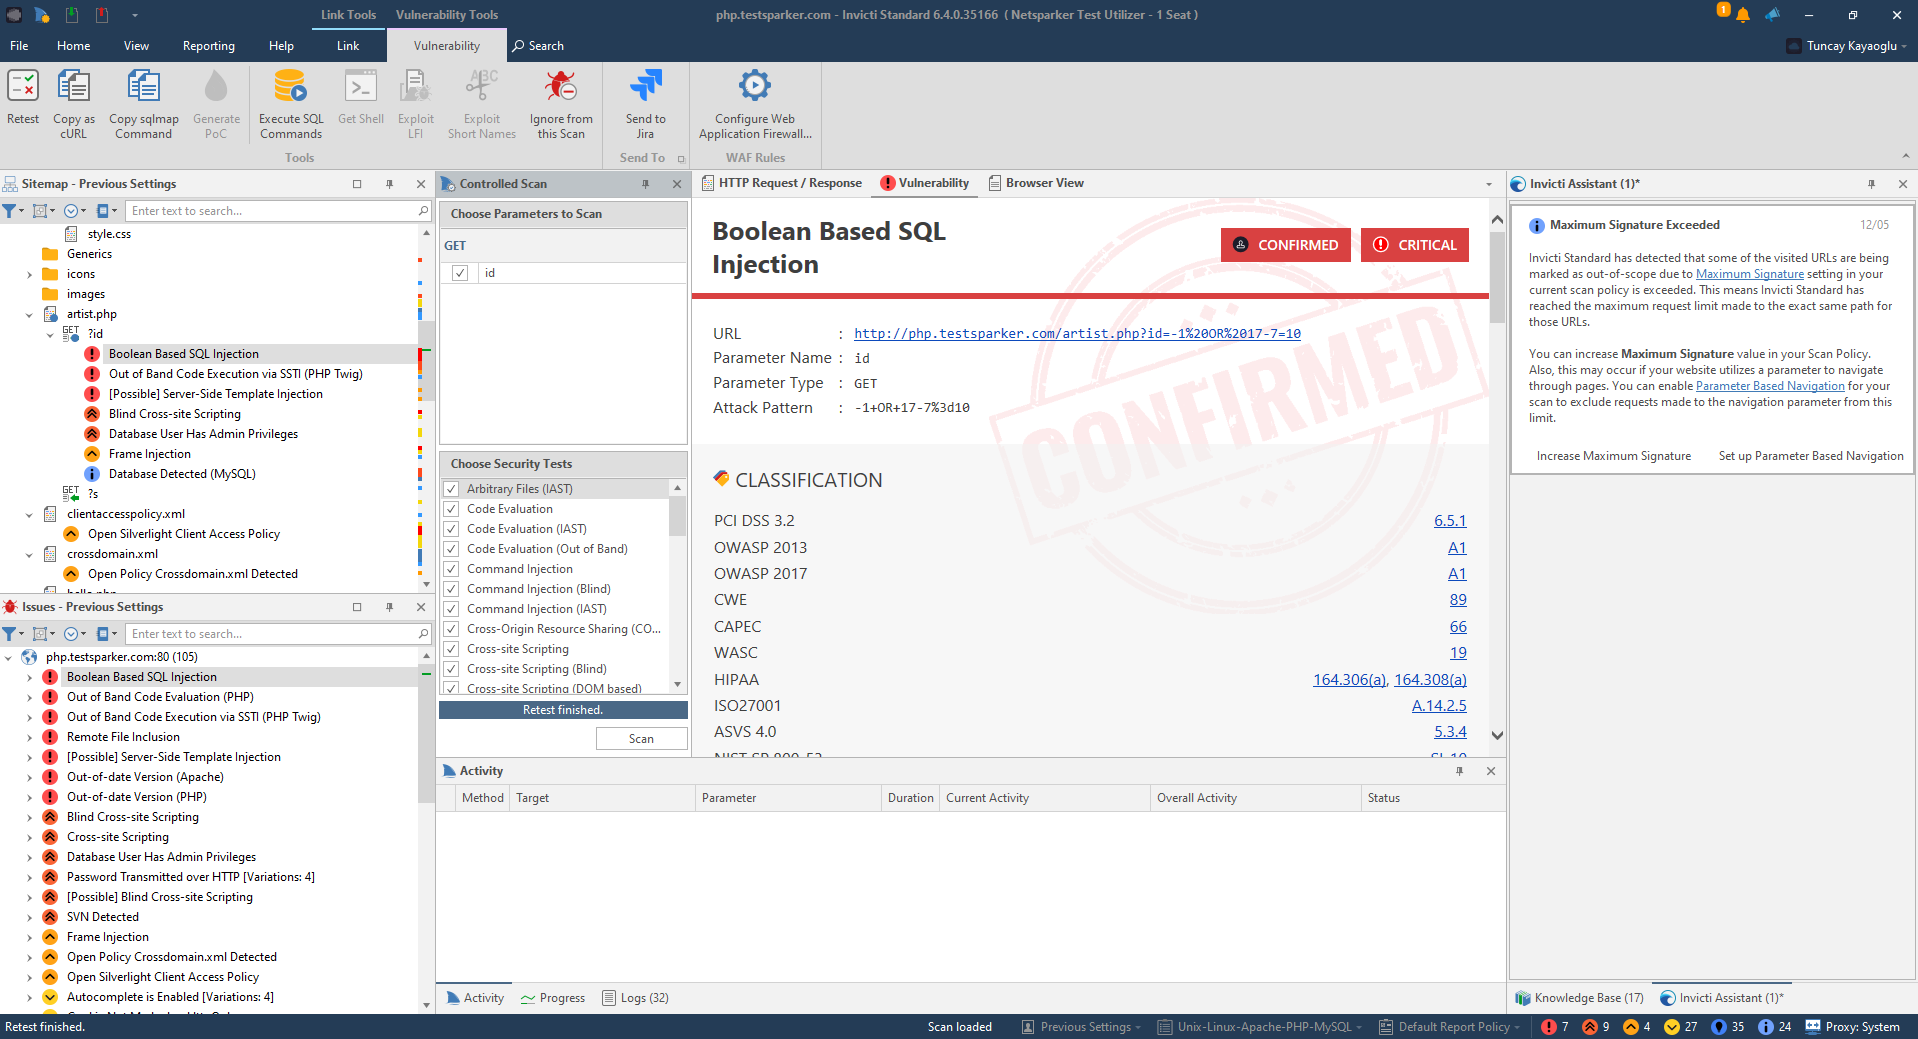The height and width of the screenshot is (1039, 1918).
Task: Click information count 24 in status bar
Action: pos(1775,1027)
